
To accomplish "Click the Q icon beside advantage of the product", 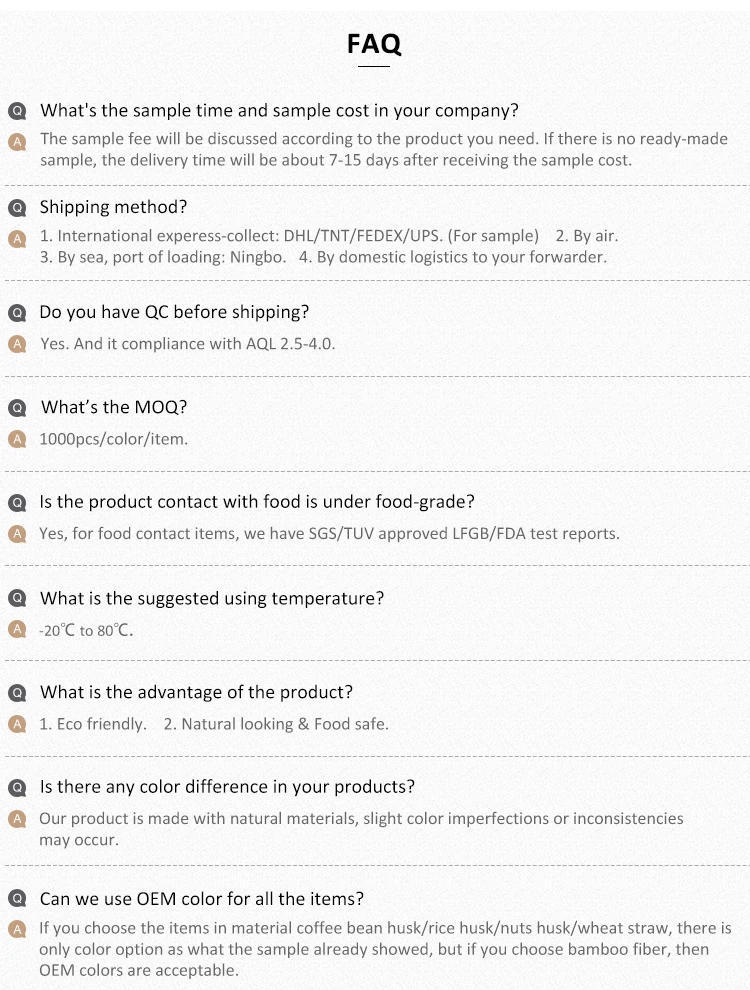I will click(x=16, y=693).
